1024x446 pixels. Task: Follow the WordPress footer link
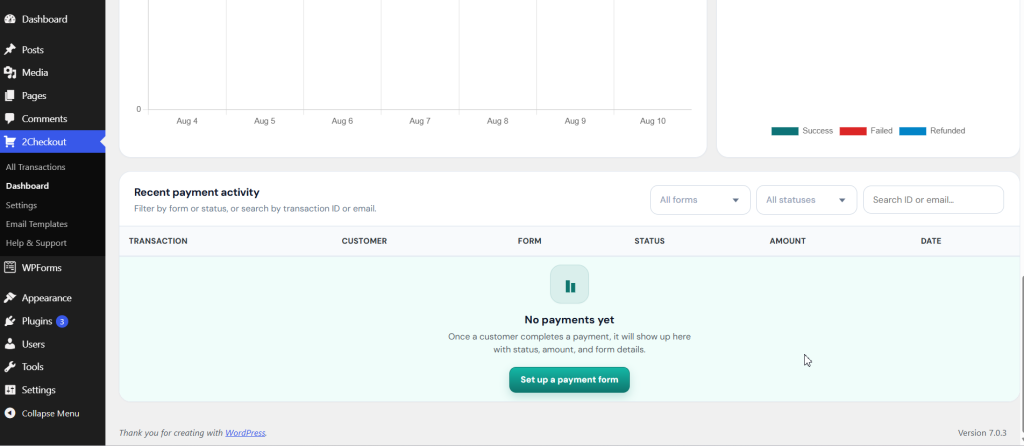246,433
